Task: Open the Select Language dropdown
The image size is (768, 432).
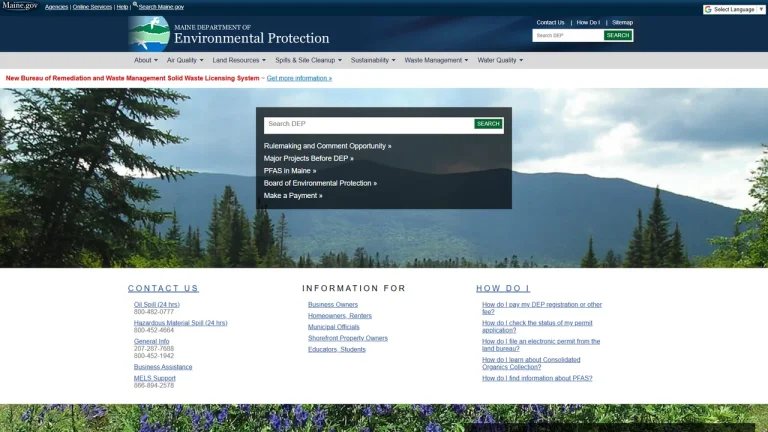Action: [734, 9]
